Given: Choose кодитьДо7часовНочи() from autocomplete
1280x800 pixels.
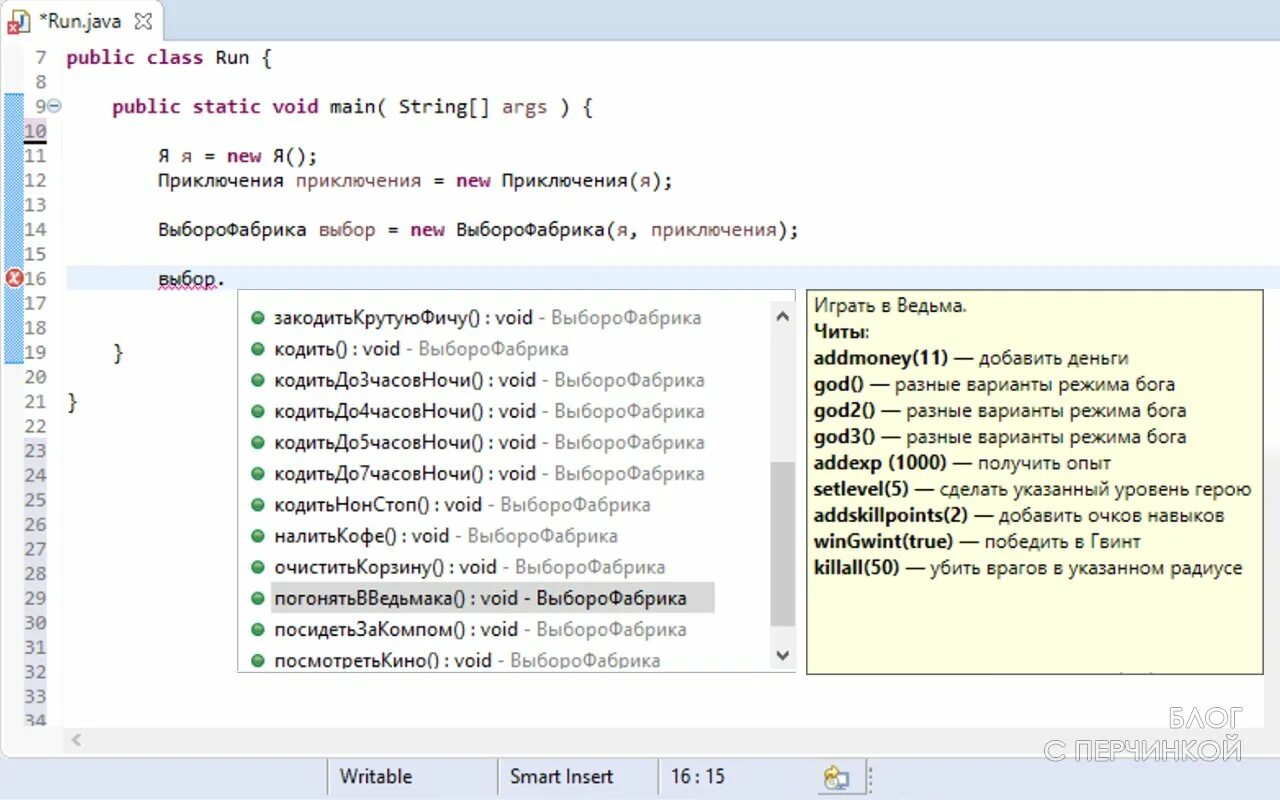Looking at the screenshot, I should (x=489, y=473).
